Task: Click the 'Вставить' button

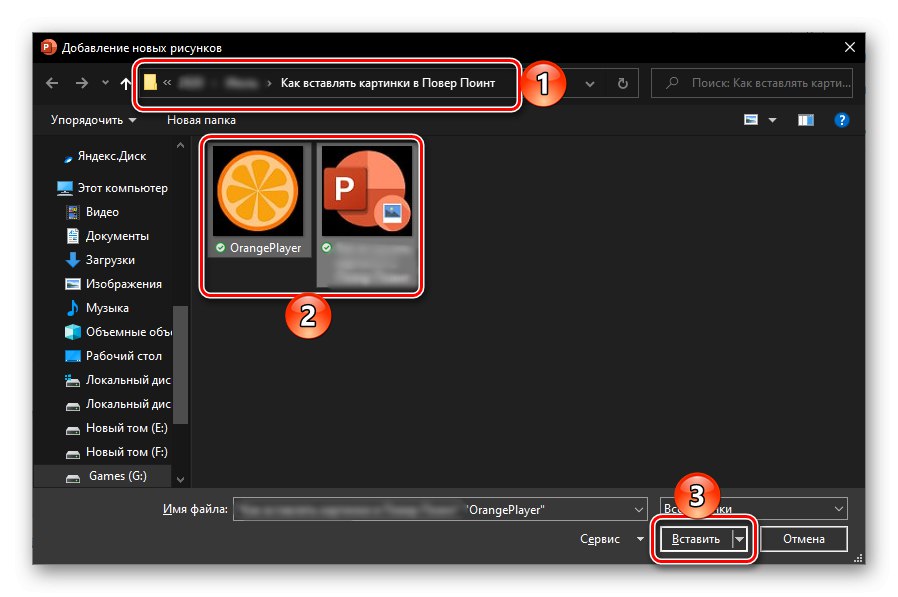Action: click(696, 539)
